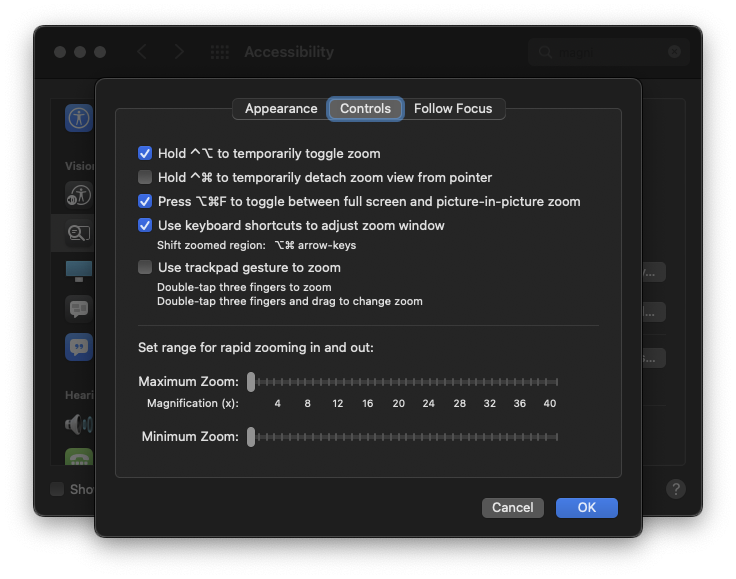
Task: Click the question mark help button
Action: pyautogui.click(x=676, y=489)
